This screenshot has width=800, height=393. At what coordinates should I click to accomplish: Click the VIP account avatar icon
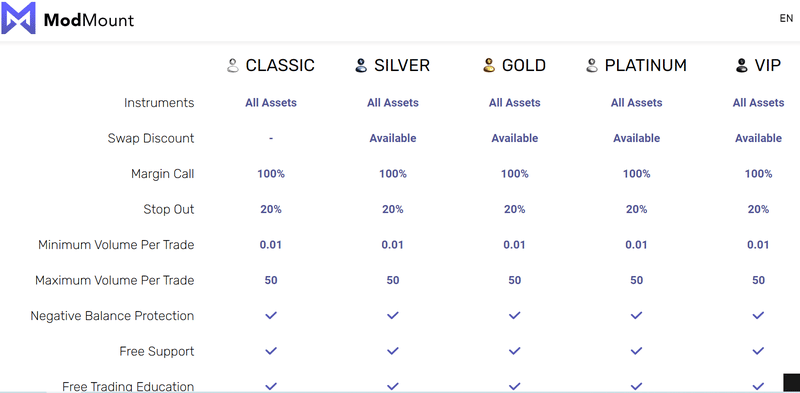pyautogui.click(x=741, y=65)
